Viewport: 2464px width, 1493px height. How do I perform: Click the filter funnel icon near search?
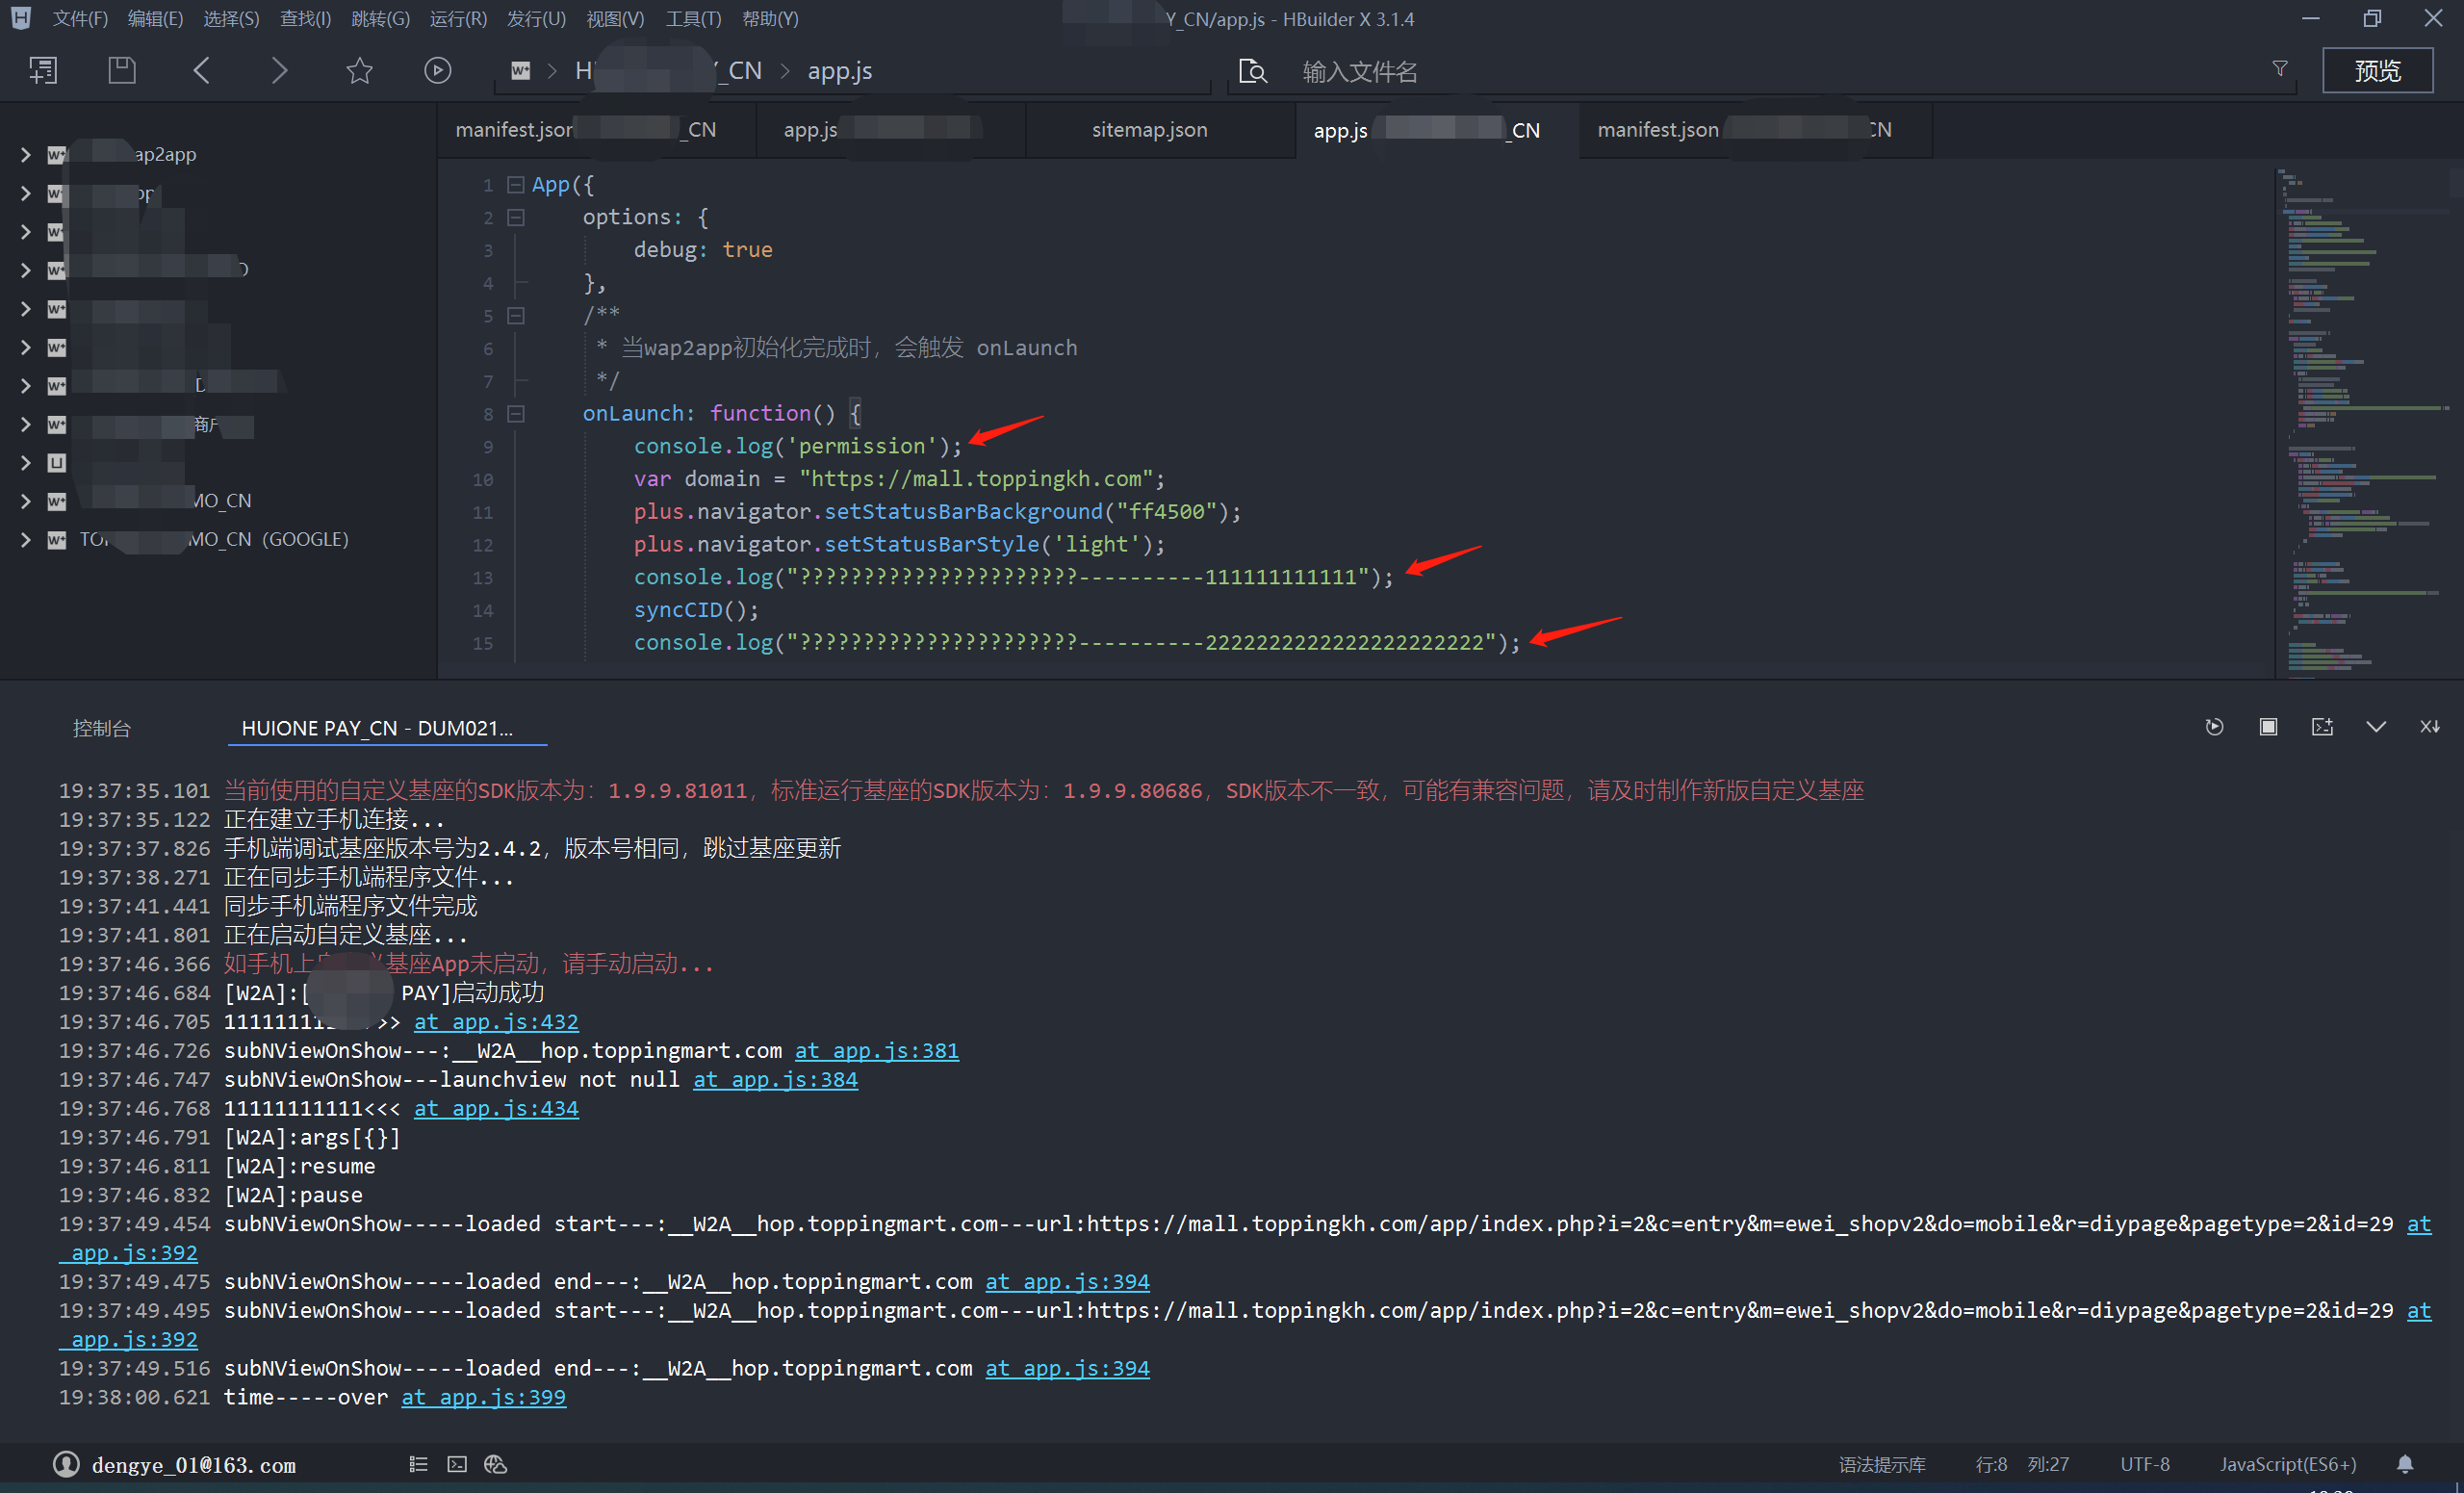pyautogui.click(x=2279, y=69)
